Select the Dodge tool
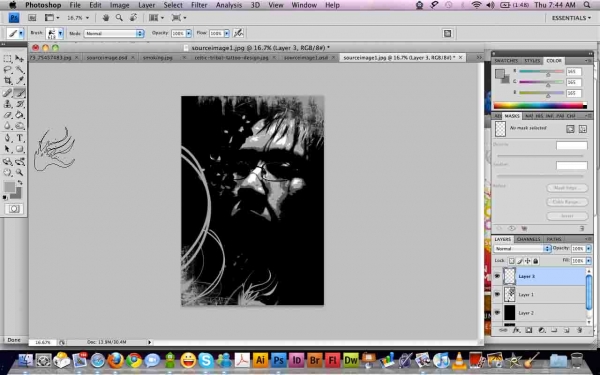The image size is (600, 375). tap(20, 126)
